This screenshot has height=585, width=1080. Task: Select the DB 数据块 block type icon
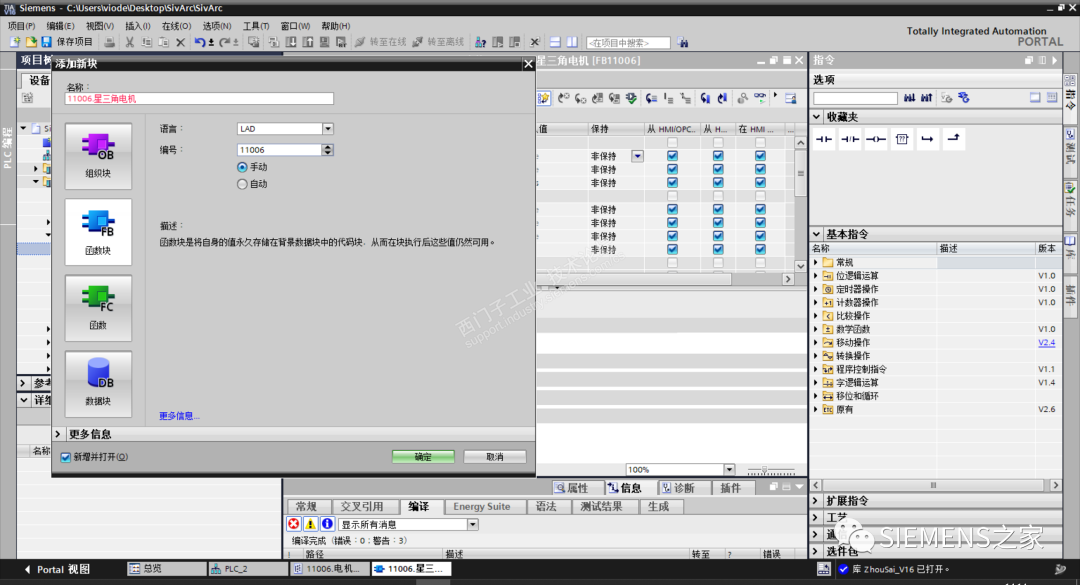coord(98,384)
